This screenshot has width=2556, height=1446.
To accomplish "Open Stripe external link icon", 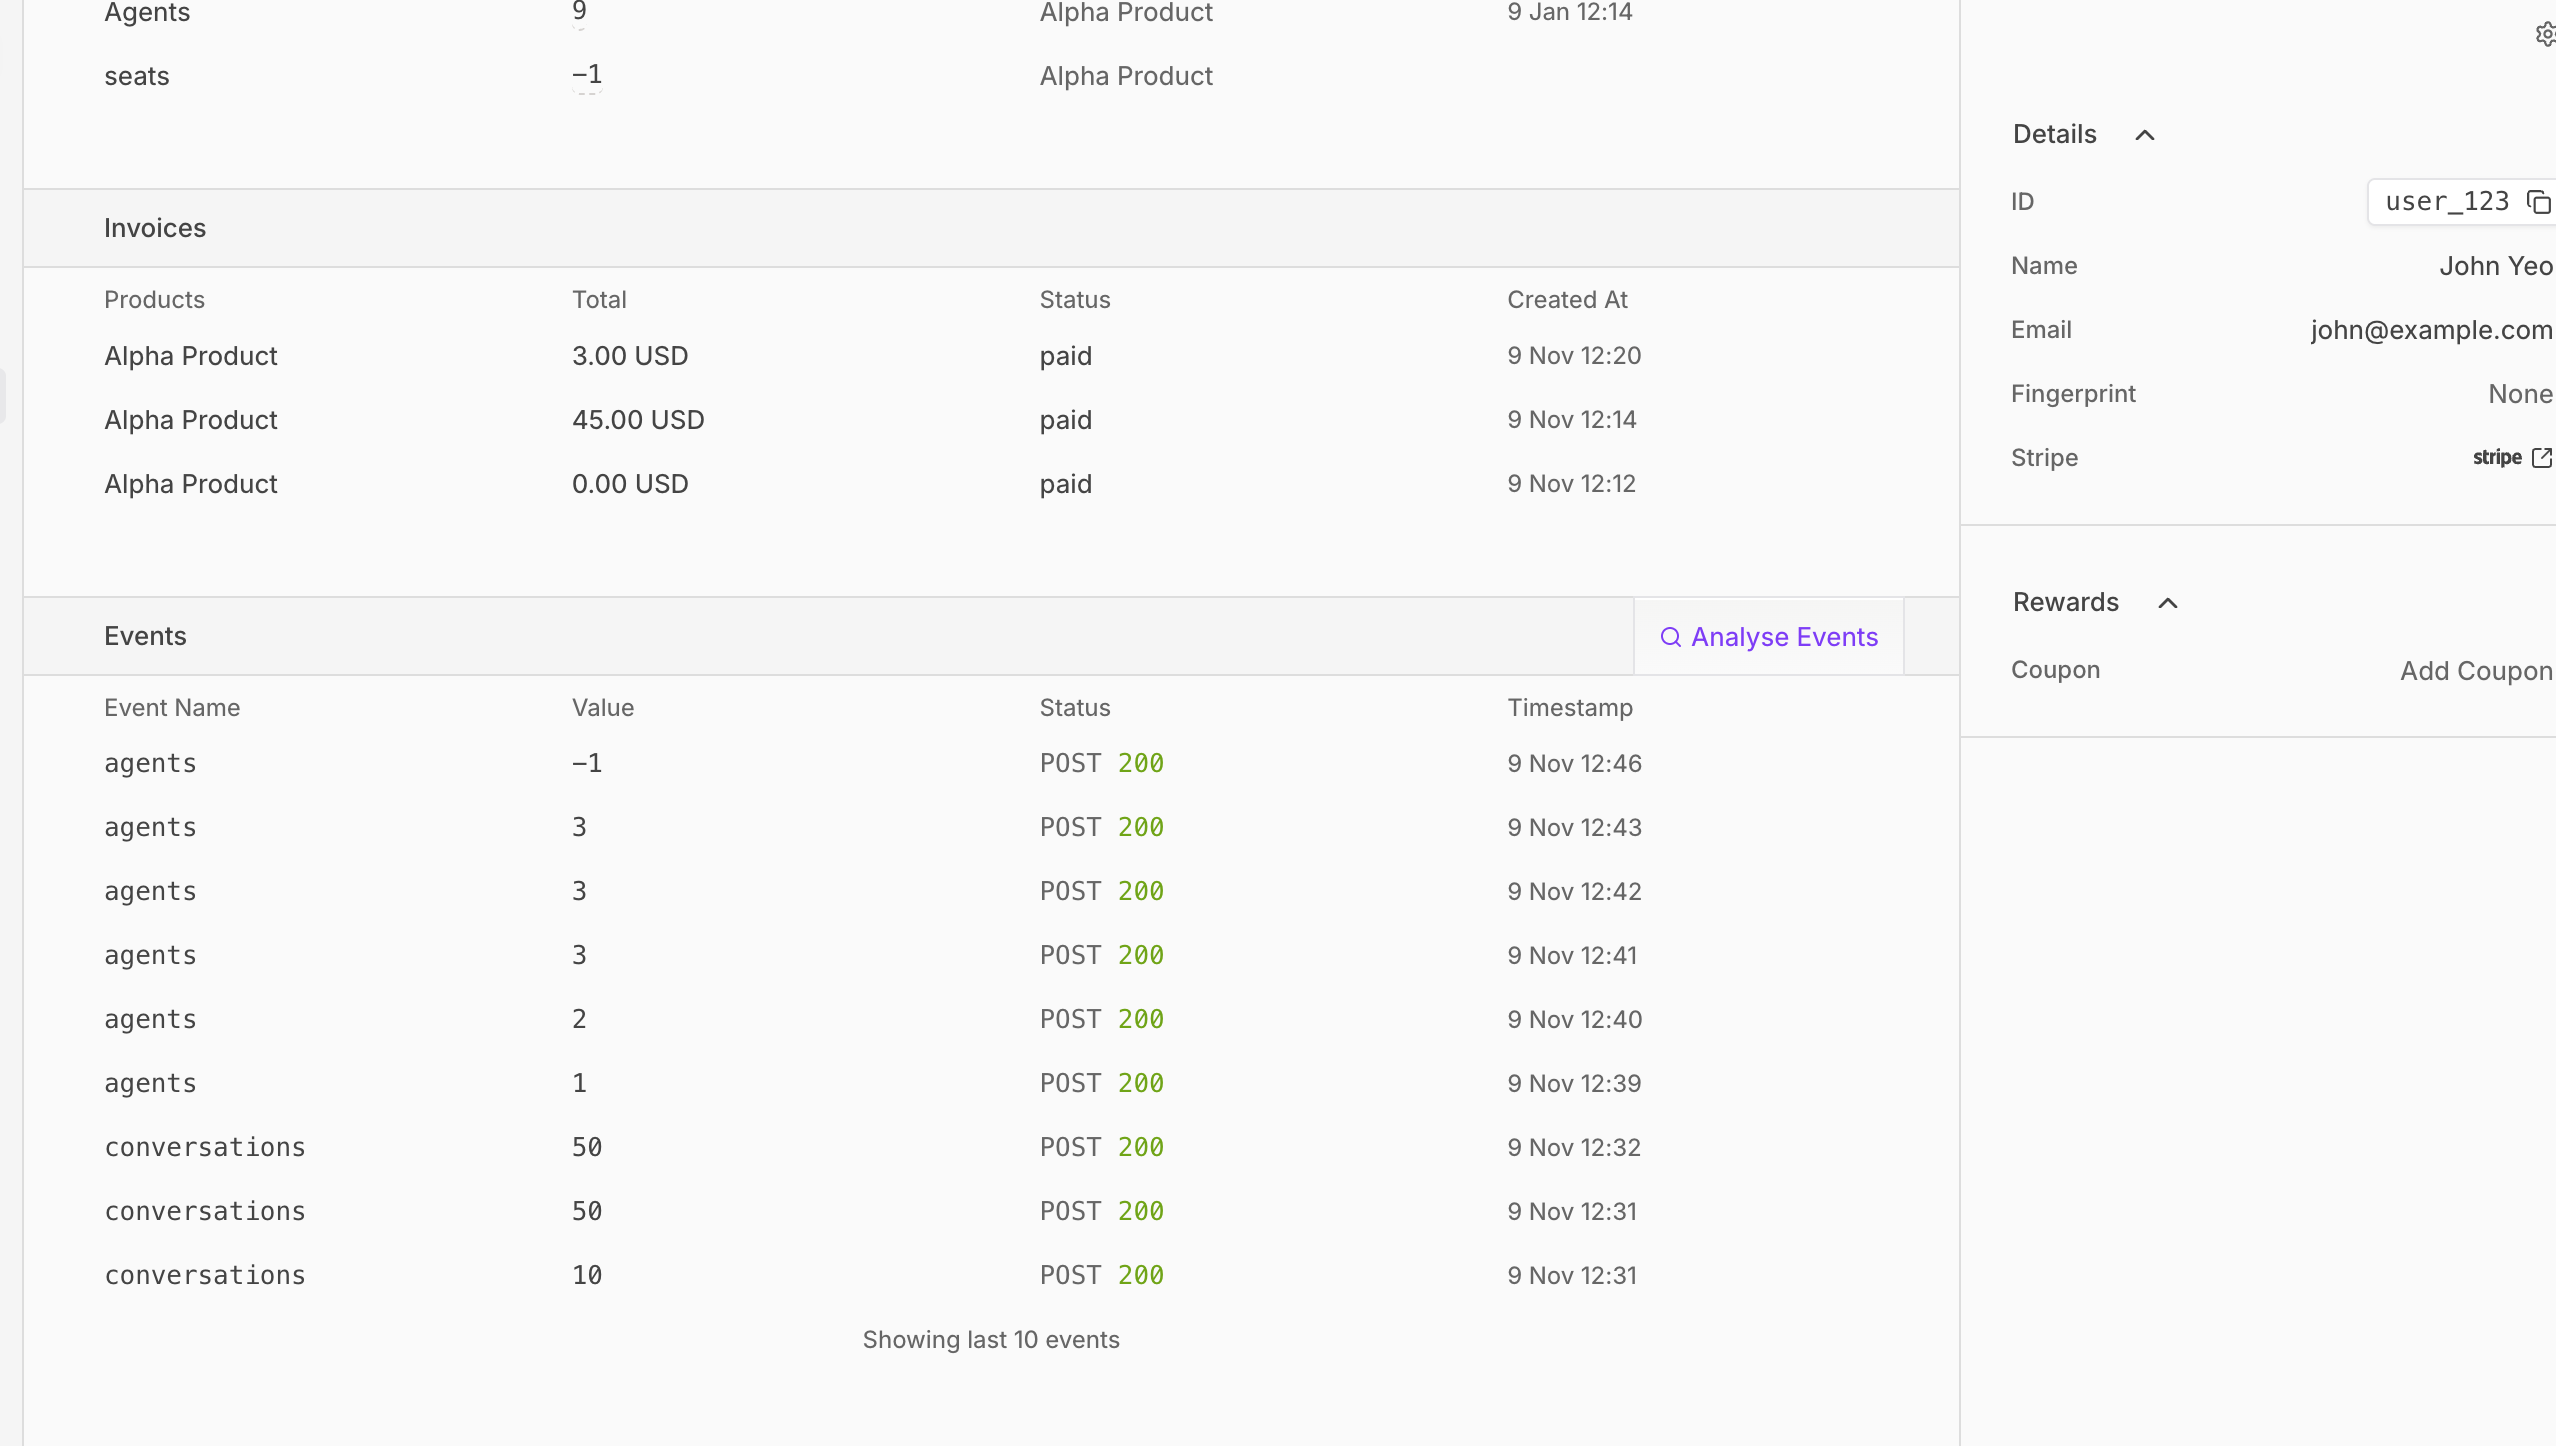I will point(2541,458).
